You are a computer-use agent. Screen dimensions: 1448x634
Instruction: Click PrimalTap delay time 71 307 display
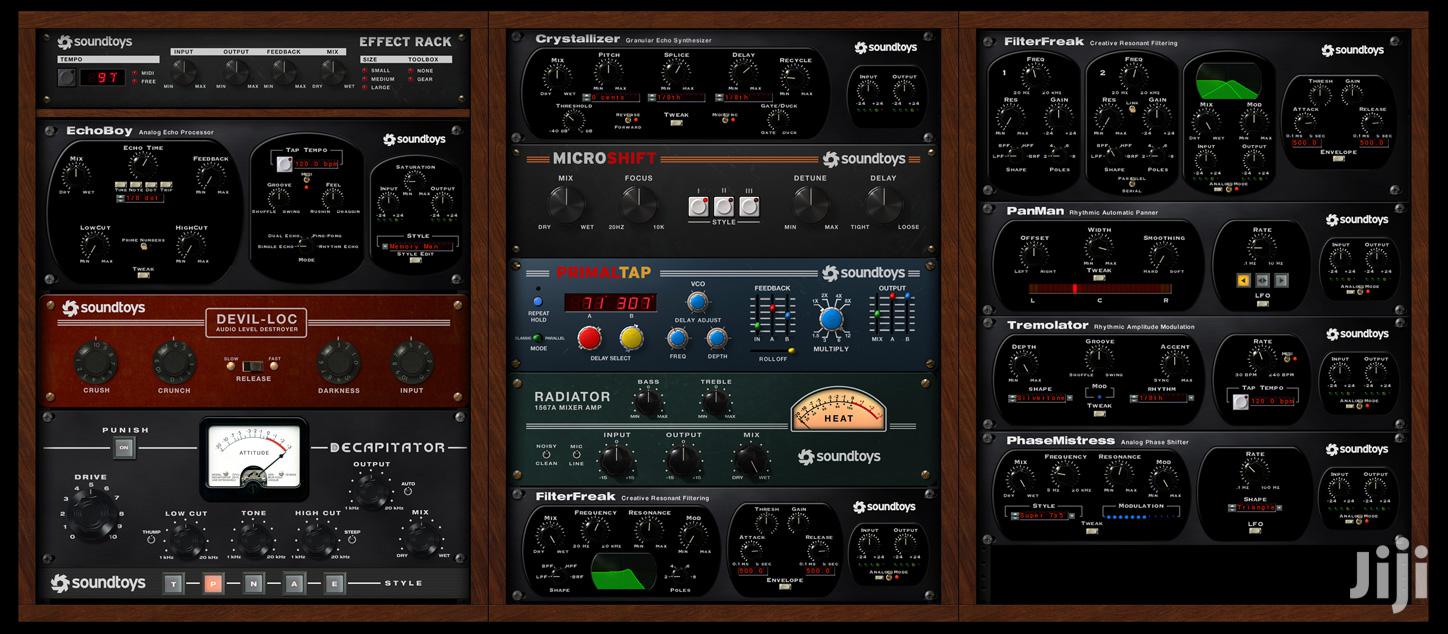click(x=609, y=303)
